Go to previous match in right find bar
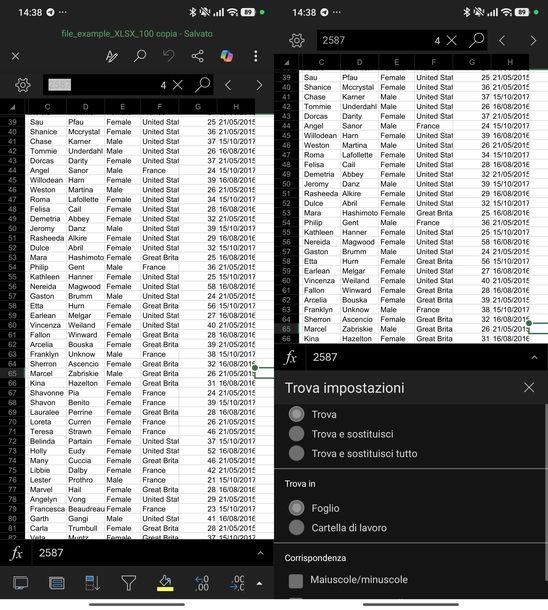Screen dimensions: 548x610 (502, 40)
